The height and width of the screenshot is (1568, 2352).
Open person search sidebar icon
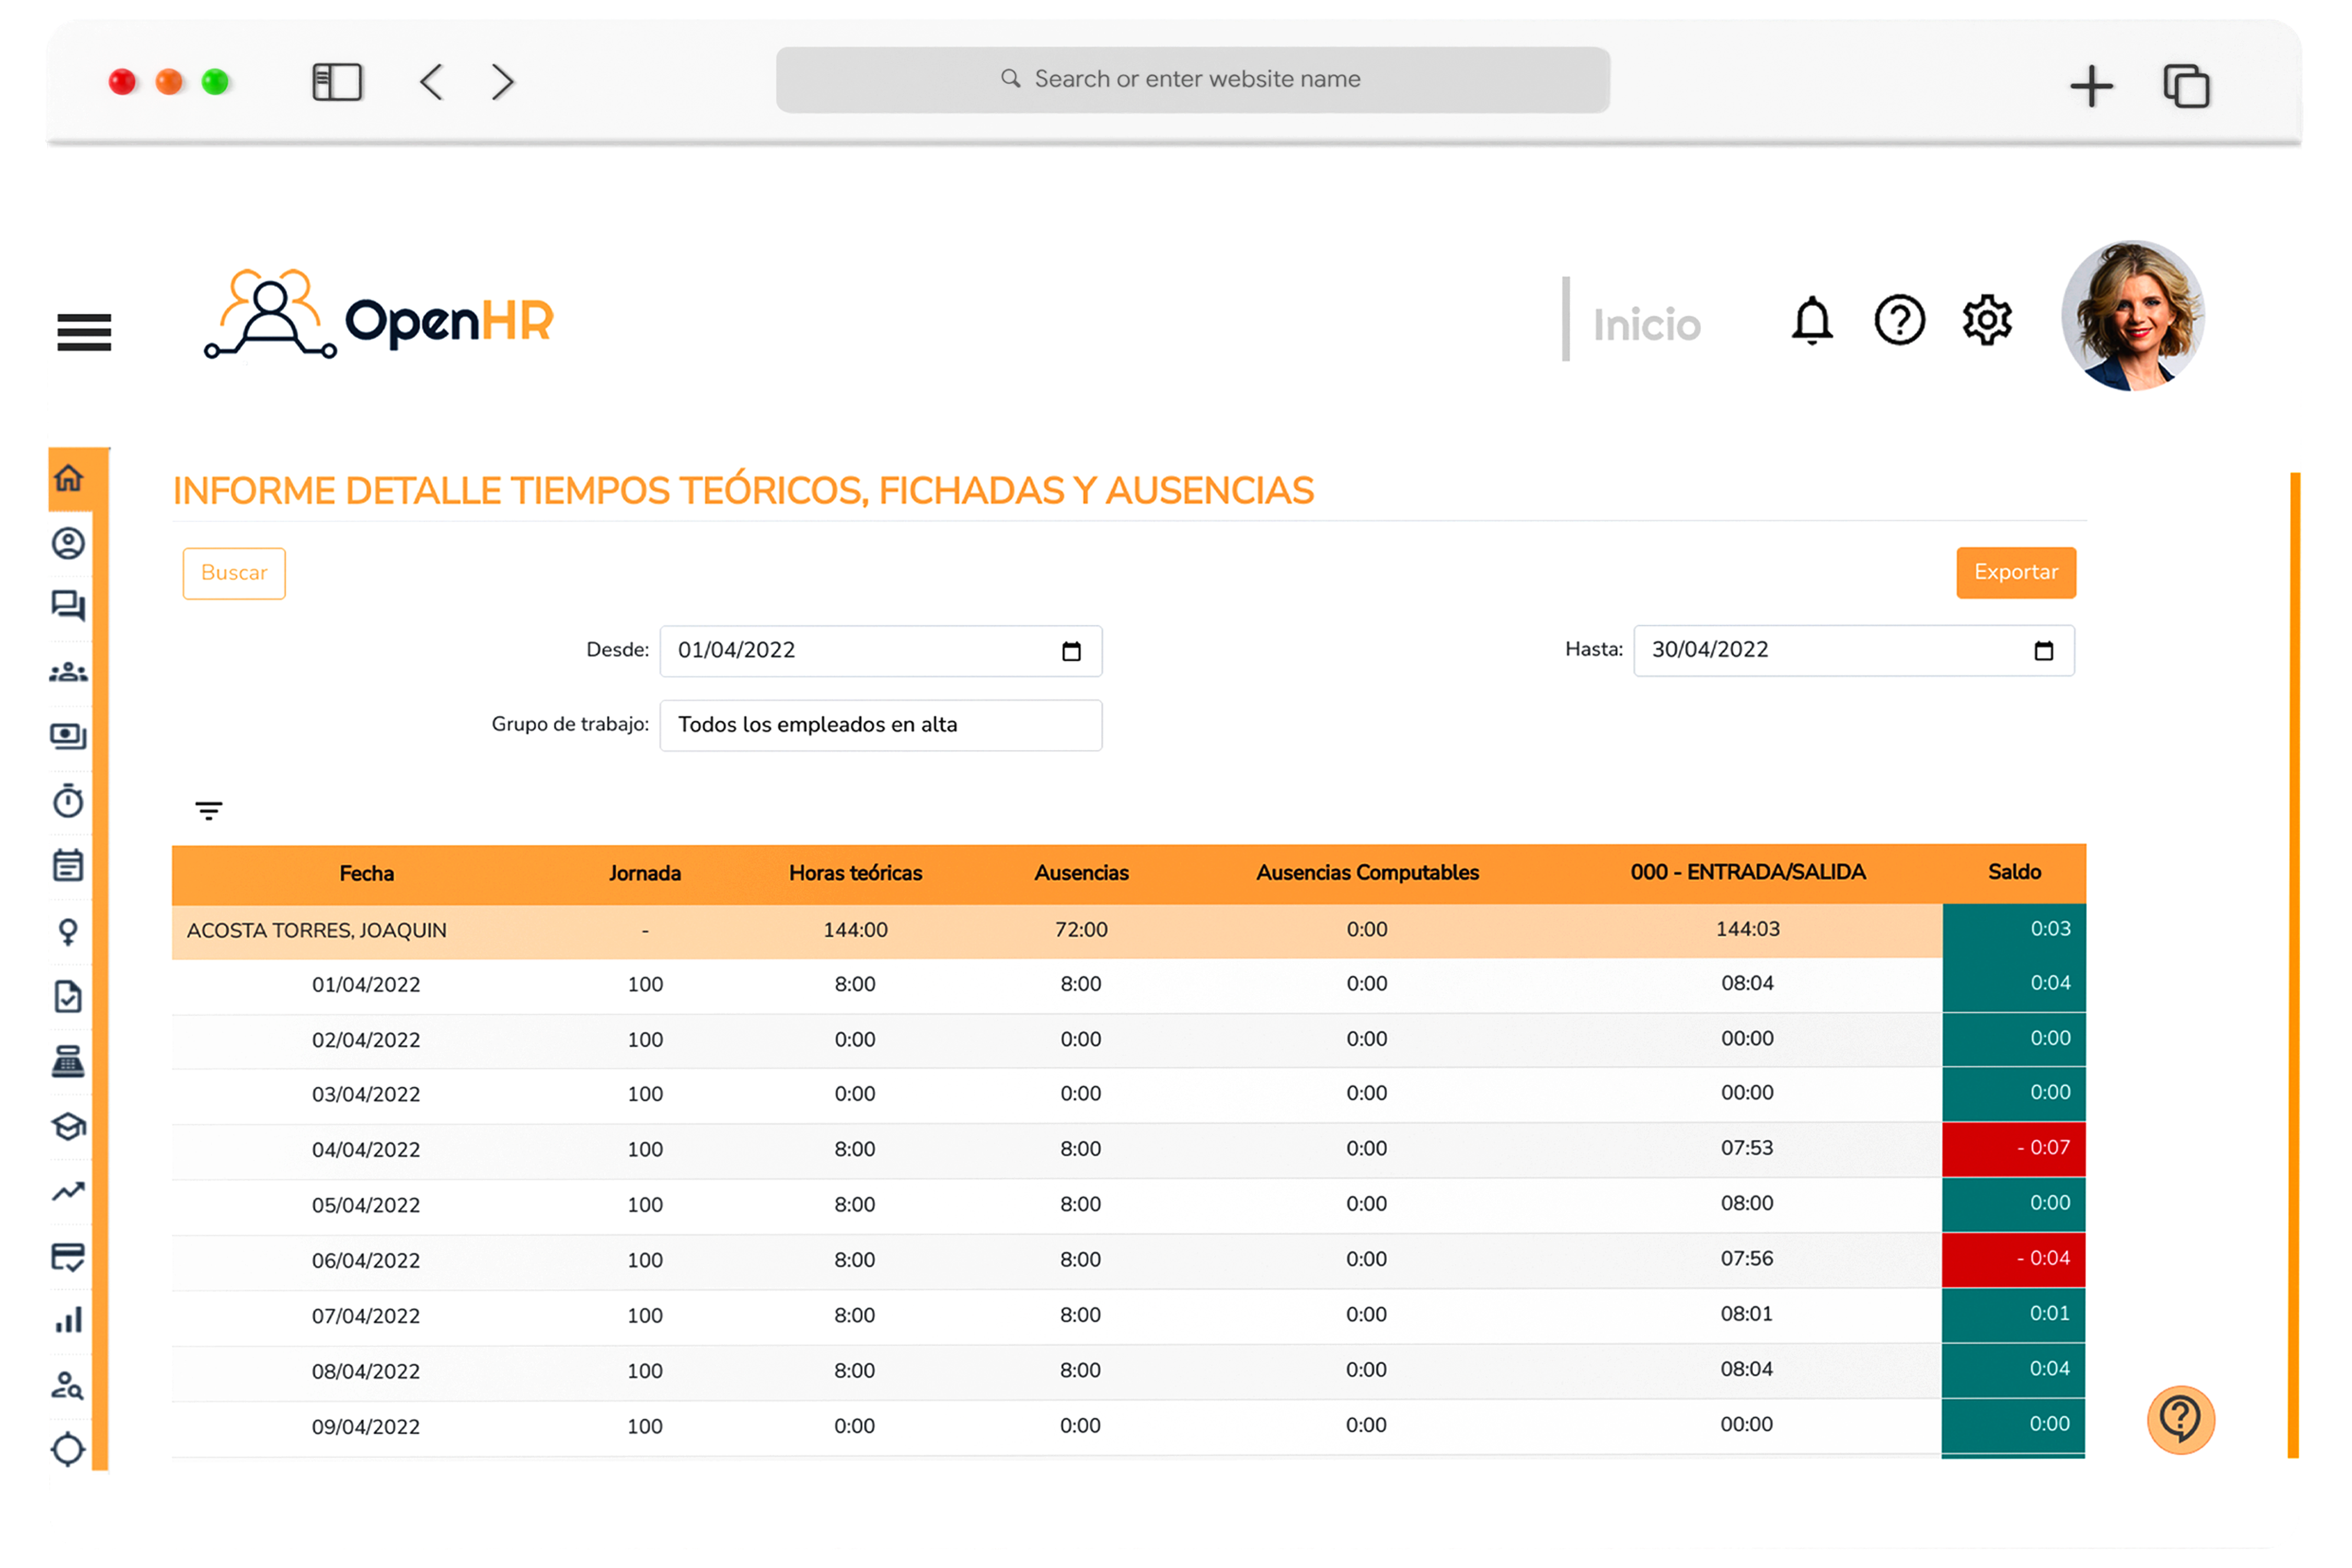(x=68, y=1385)
